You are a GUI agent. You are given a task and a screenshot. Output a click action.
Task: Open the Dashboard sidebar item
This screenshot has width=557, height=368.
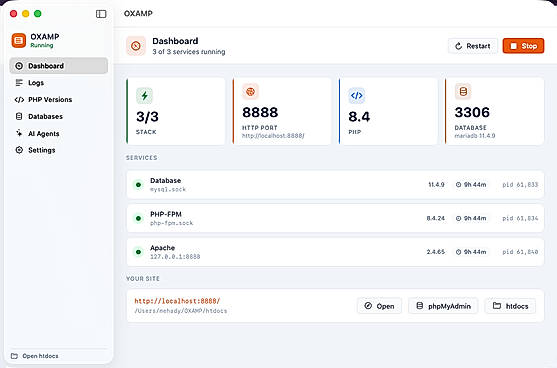[59, 66]
